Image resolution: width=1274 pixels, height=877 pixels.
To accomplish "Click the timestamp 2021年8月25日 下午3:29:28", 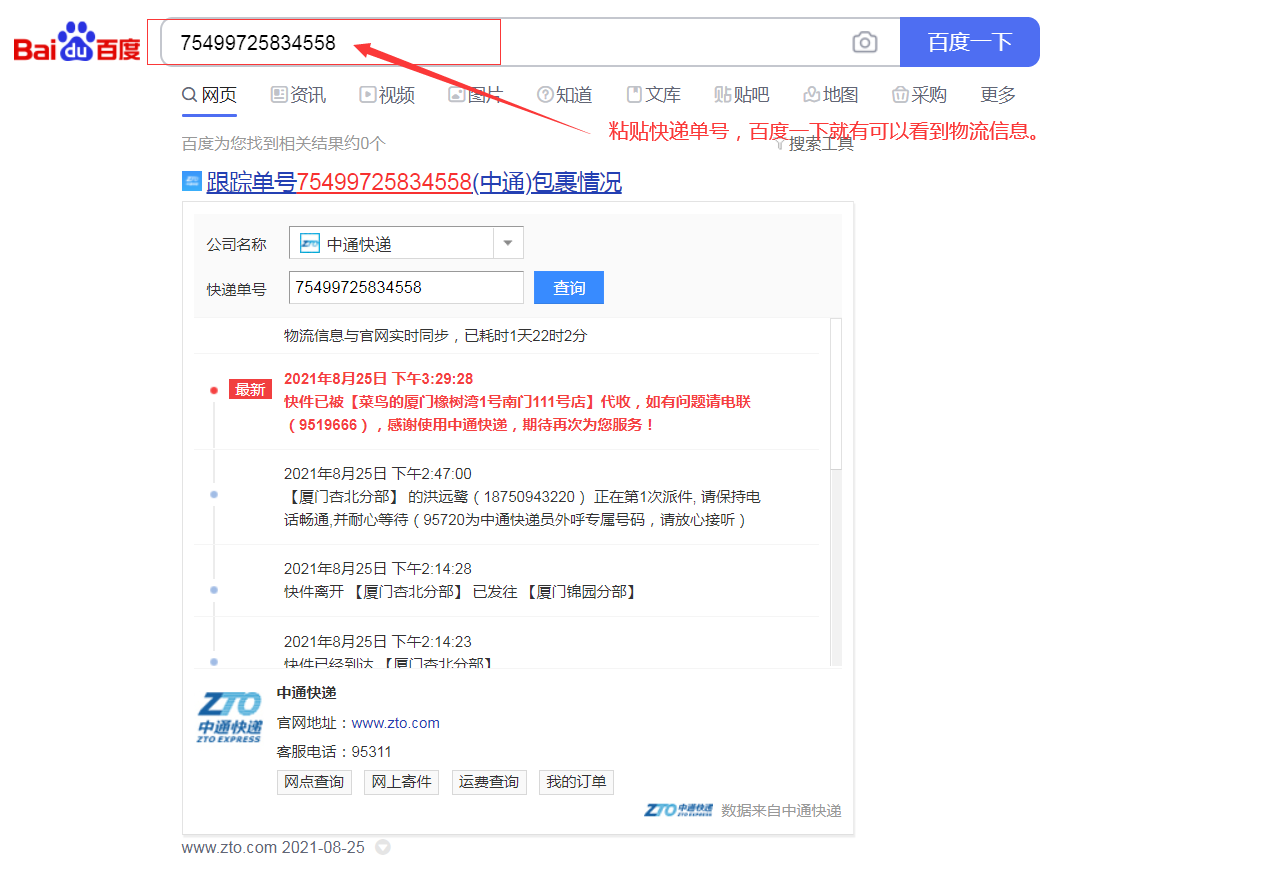I will [x=379, y=379].
